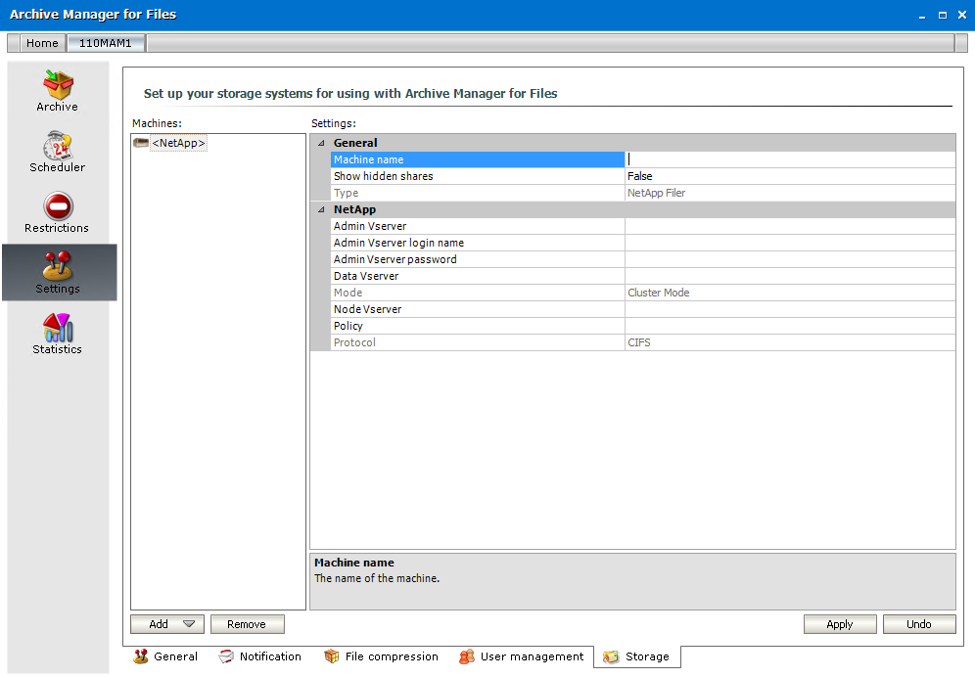
Task: Toggle Show hidden shares value
Action: [x=700, y=176]
